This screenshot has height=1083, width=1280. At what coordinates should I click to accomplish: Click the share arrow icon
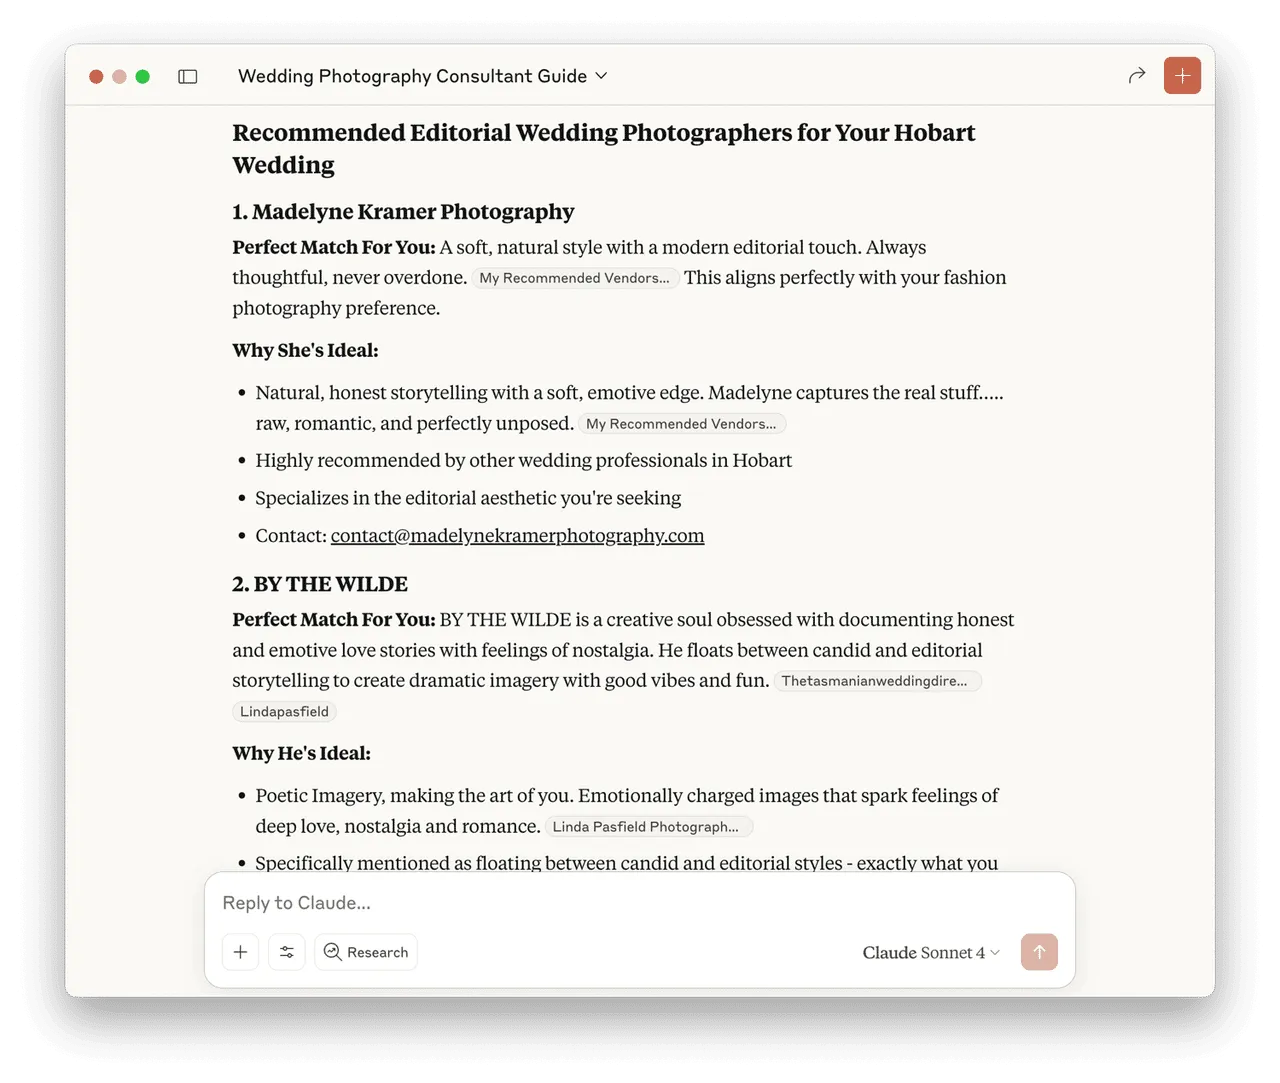tap(1136, 75)
